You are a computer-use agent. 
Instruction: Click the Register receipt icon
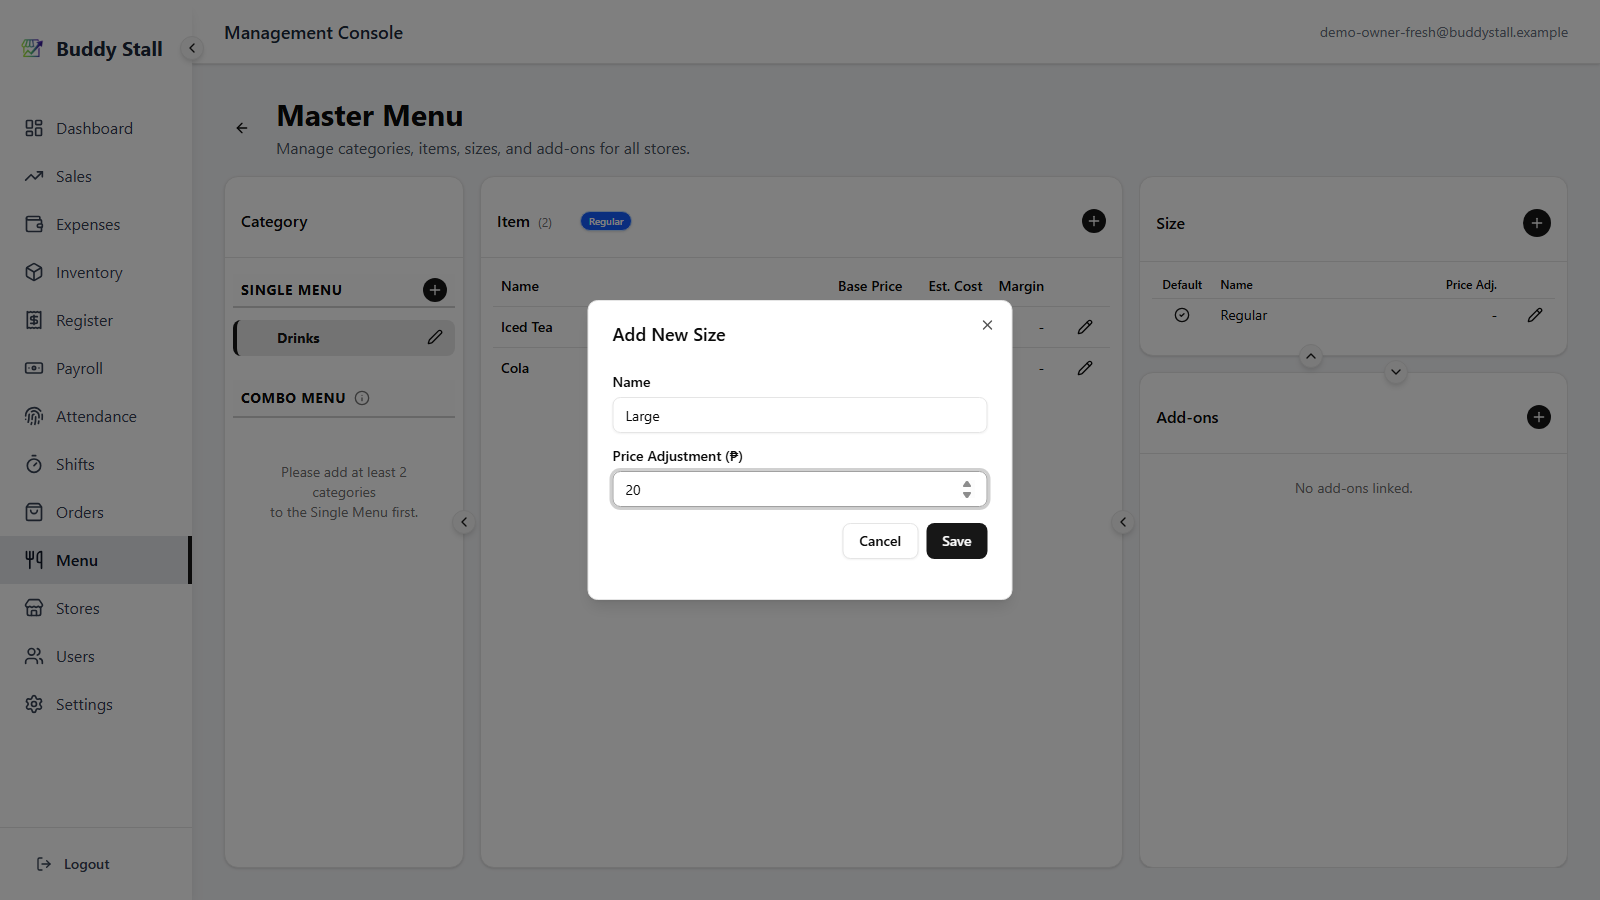click(x=34, y=320)
